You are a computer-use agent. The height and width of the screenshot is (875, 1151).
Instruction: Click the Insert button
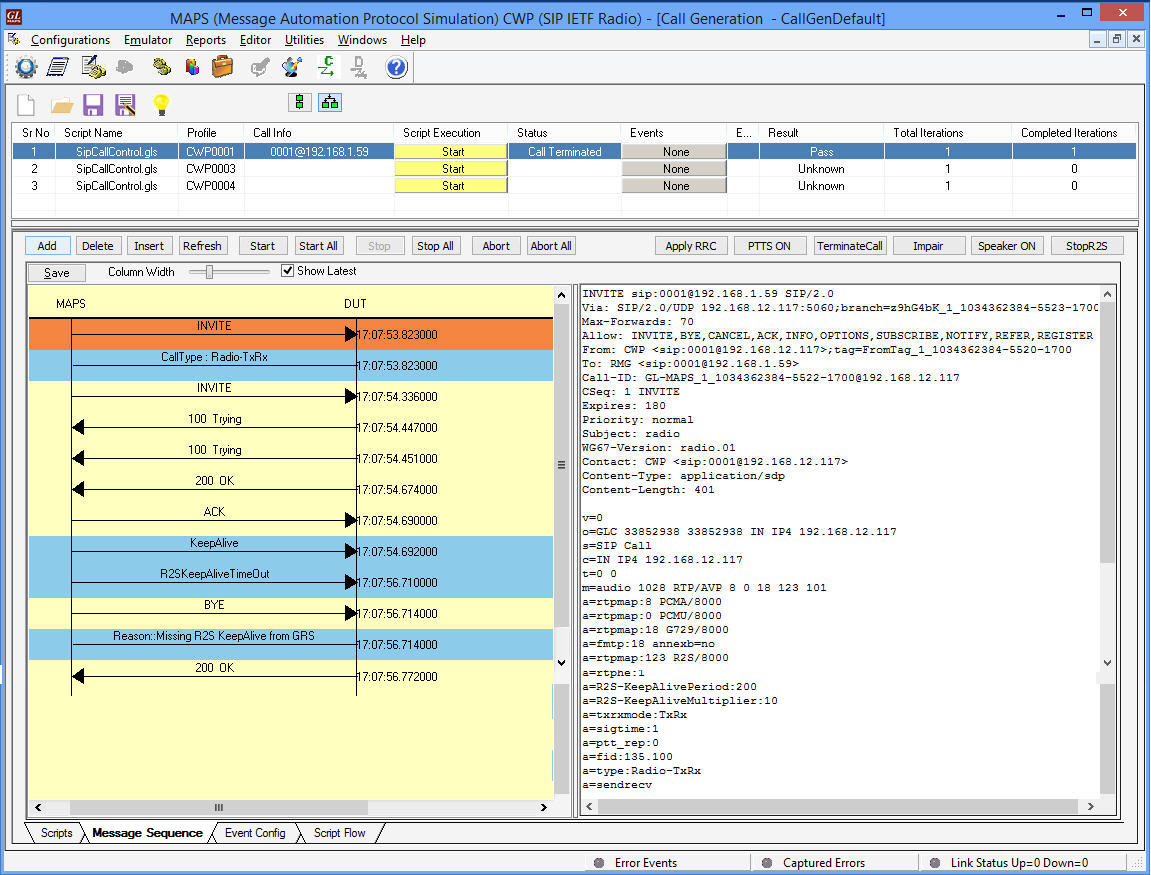tap(149, 246)
